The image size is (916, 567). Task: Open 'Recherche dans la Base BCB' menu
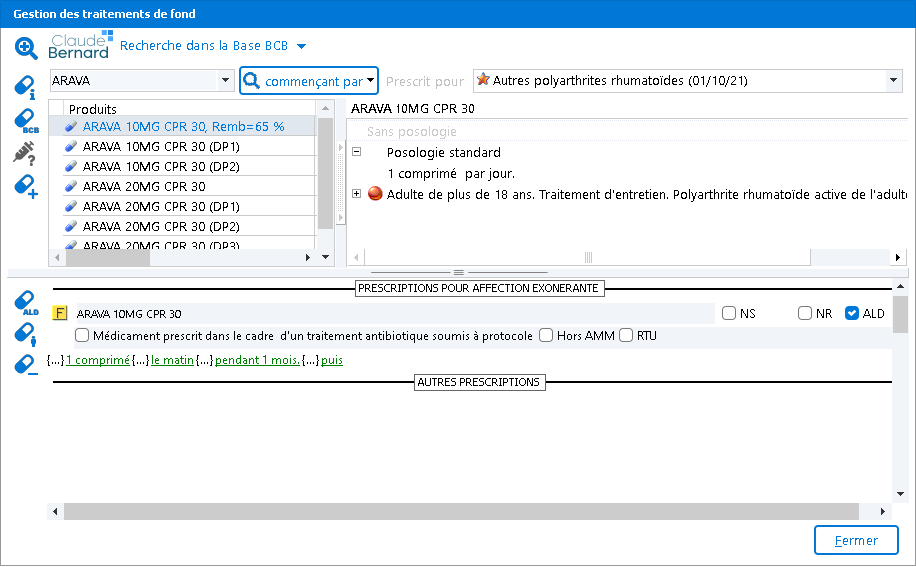[x=212, y=46]
